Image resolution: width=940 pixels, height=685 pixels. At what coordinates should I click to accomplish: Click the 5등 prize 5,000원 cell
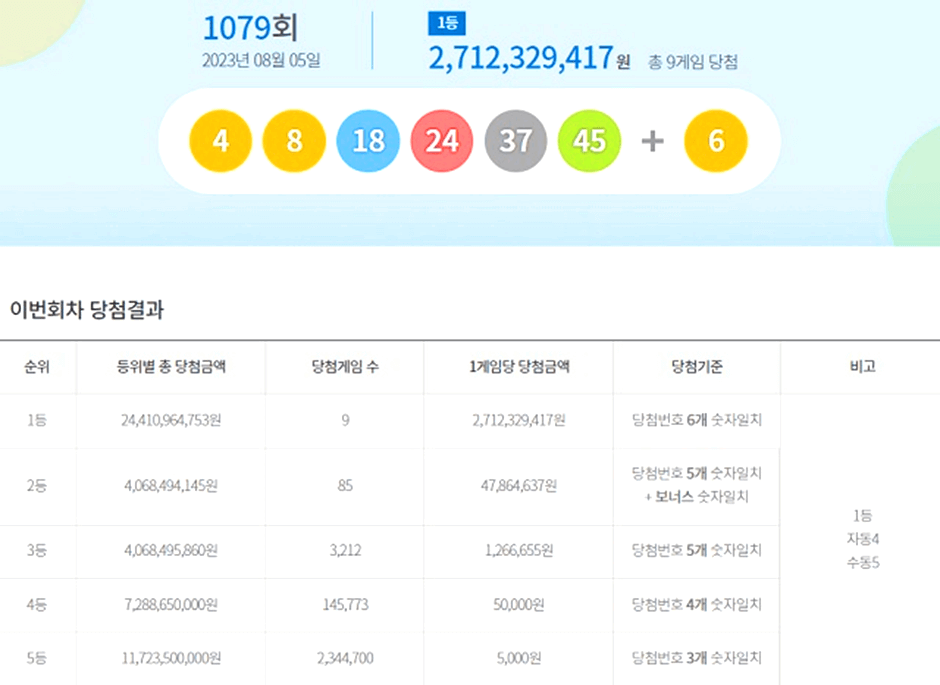[517, 658]
